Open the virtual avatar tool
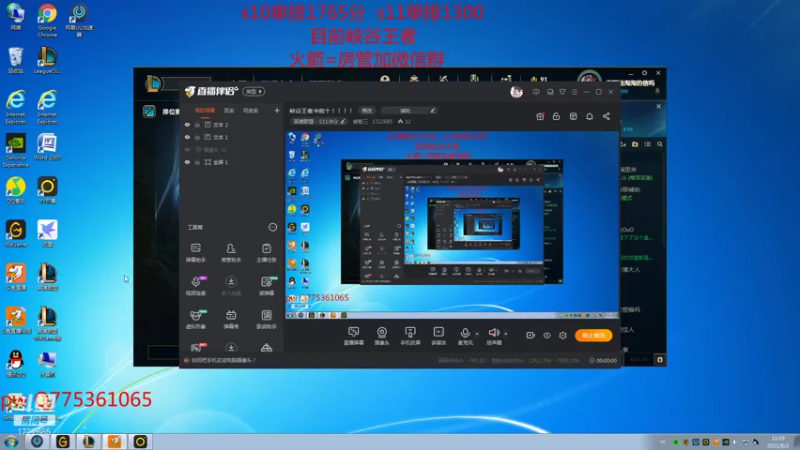800x450 pixels. pos(195,319)
